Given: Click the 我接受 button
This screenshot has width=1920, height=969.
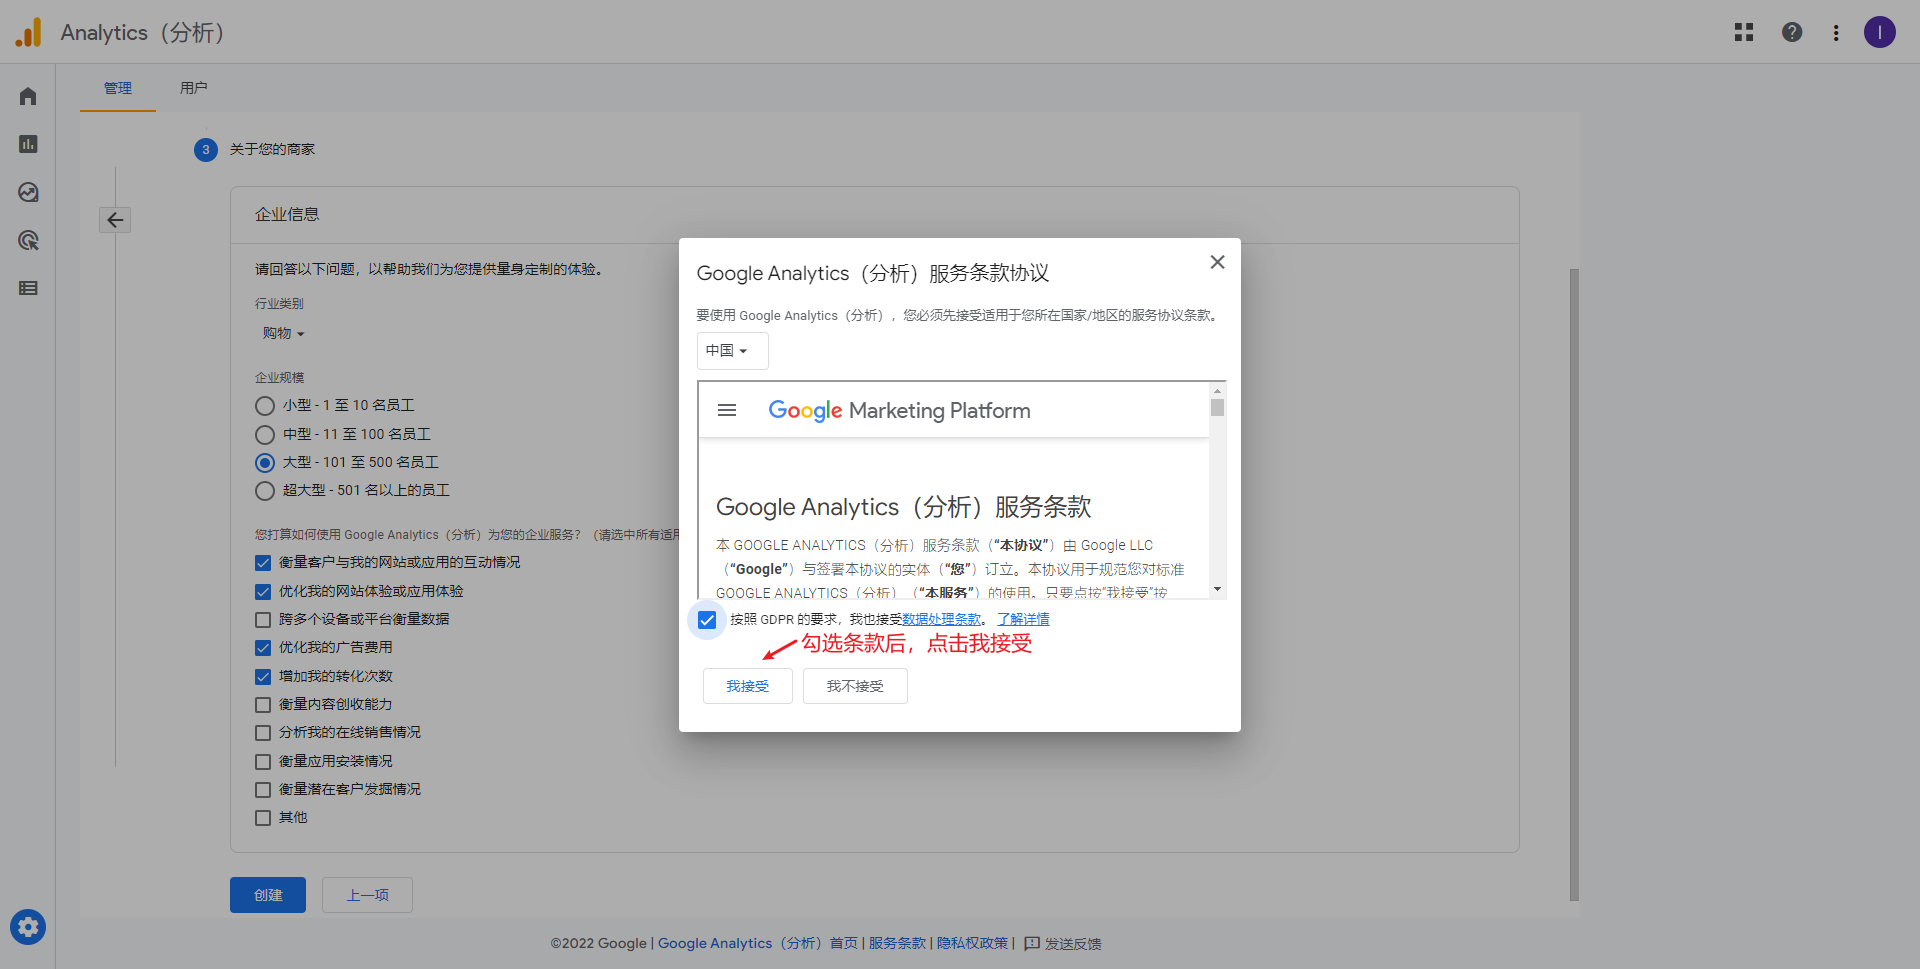Looking at the screenshot, I should [x=747, y=686].
